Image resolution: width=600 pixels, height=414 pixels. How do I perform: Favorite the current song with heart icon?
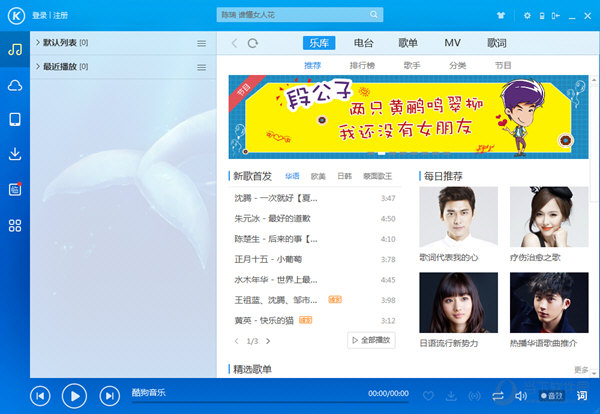click(428, 396)
